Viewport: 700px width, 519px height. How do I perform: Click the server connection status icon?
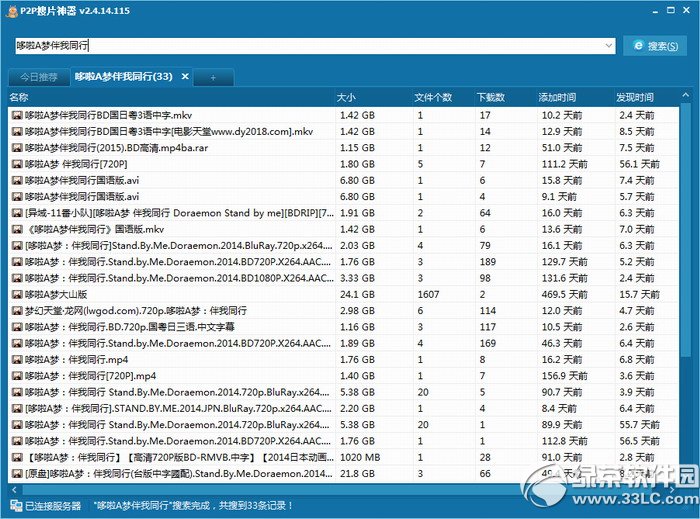[x=16, y=506]
